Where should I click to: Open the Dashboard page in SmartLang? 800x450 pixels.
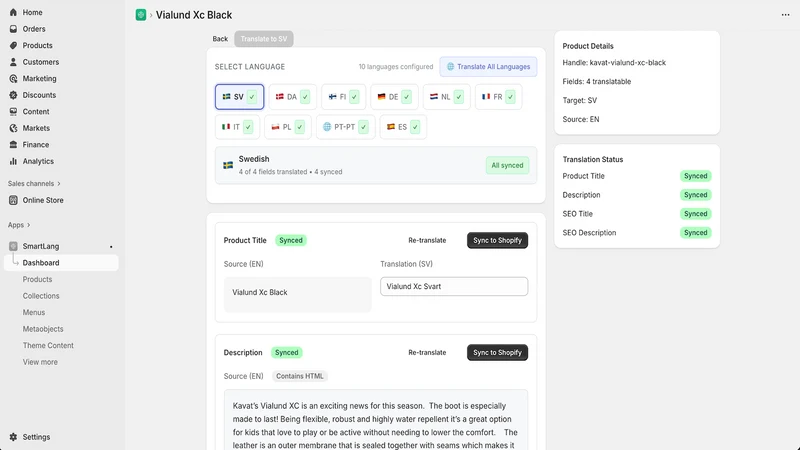(x=61, y=263)
